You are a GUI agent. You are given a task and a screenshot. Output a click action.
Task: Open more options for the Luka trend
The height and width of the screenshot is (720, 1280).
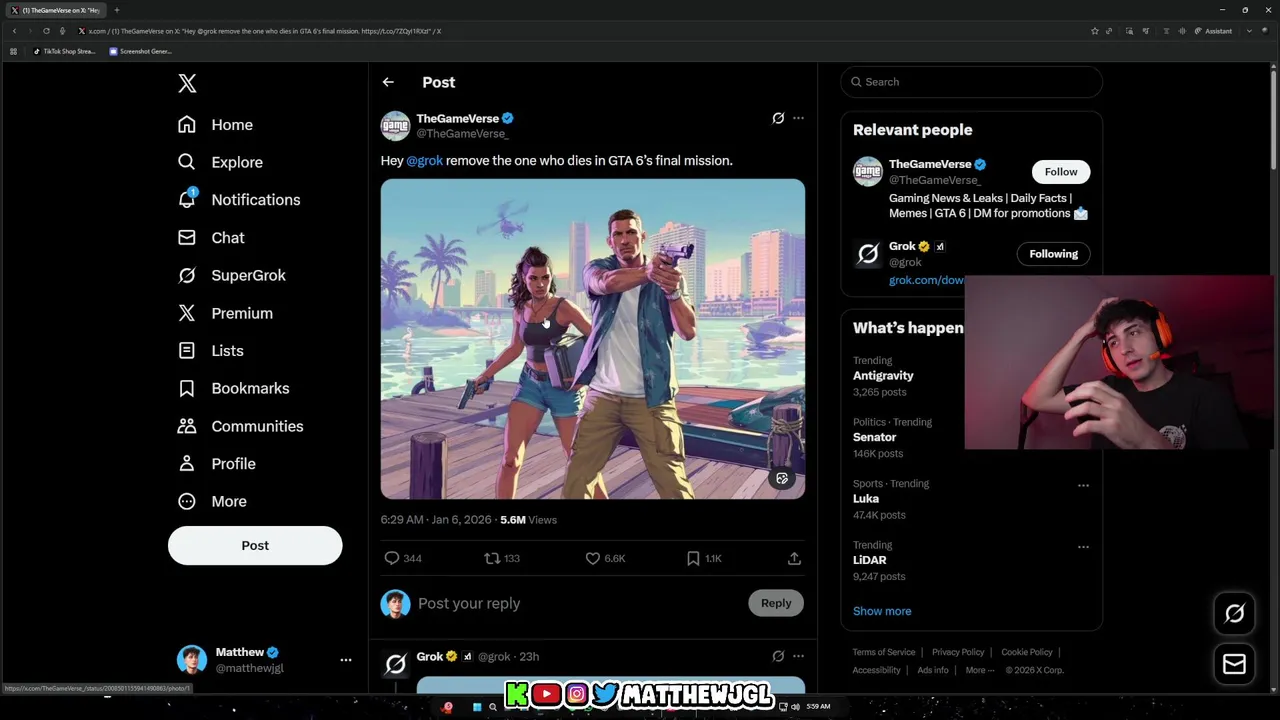(x=1083, y=485)
